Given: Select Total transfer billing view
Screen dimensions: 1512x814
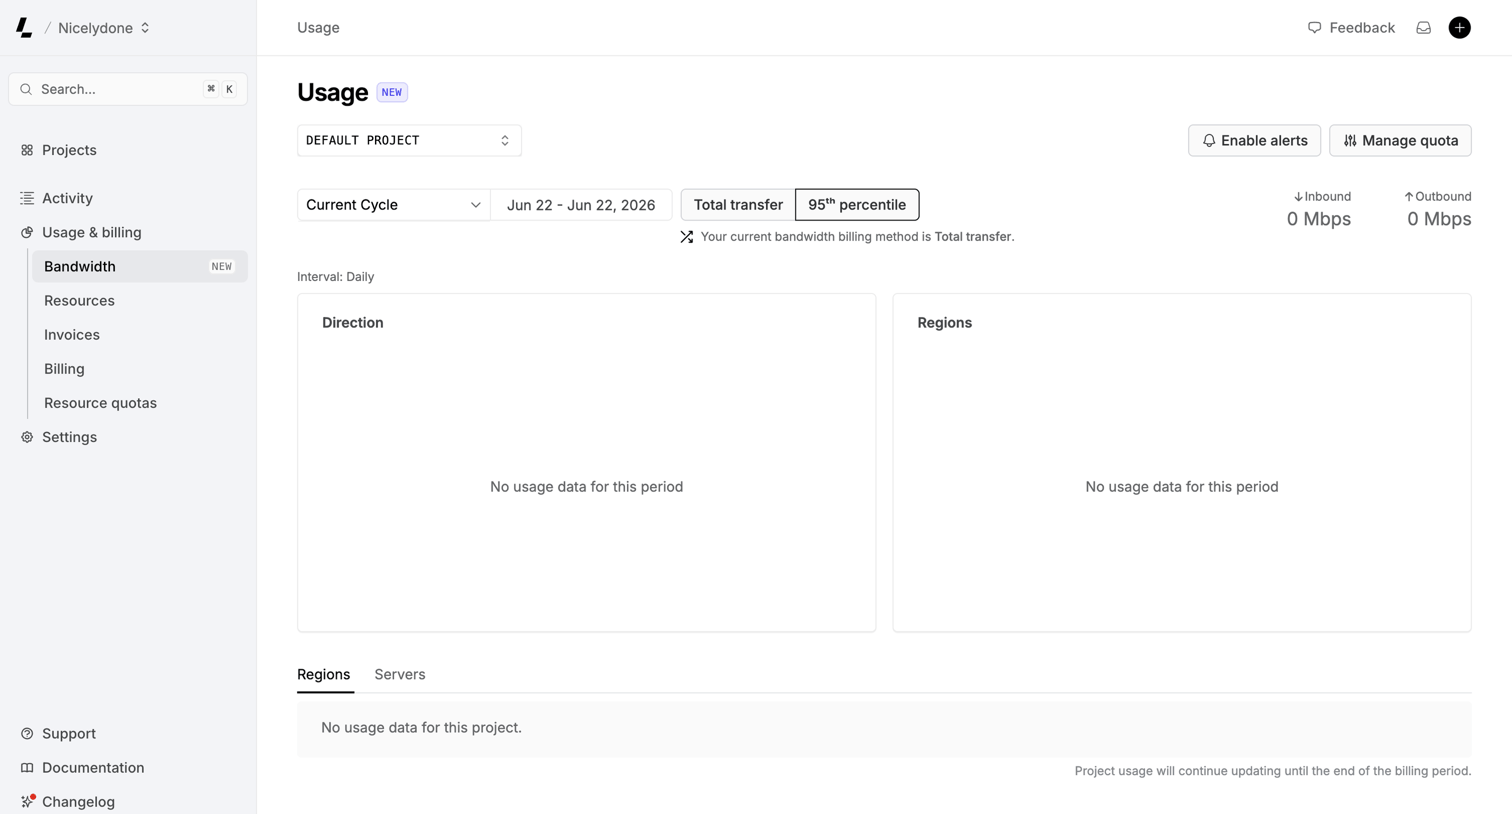Looking at the screenshot, I should click(738, 205).
